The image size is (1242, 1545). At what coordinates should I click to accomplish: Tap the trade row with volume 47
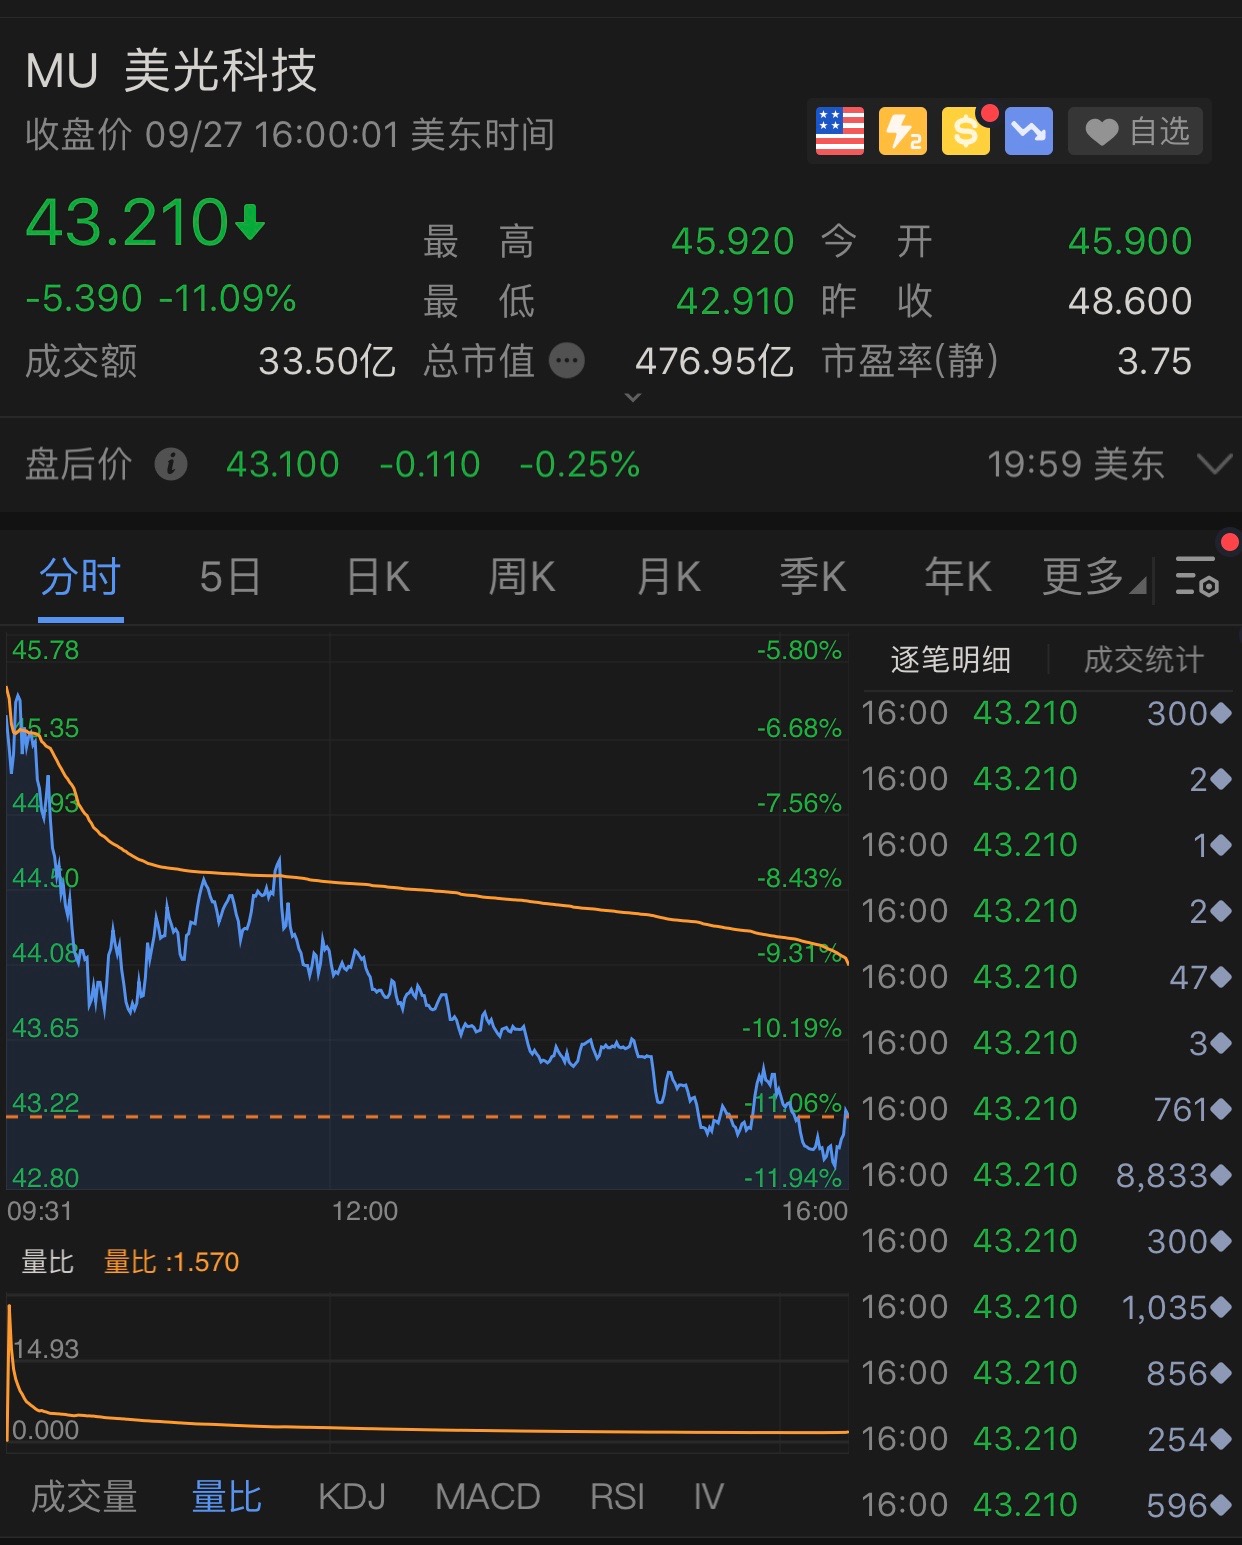tap(1046, 977)
